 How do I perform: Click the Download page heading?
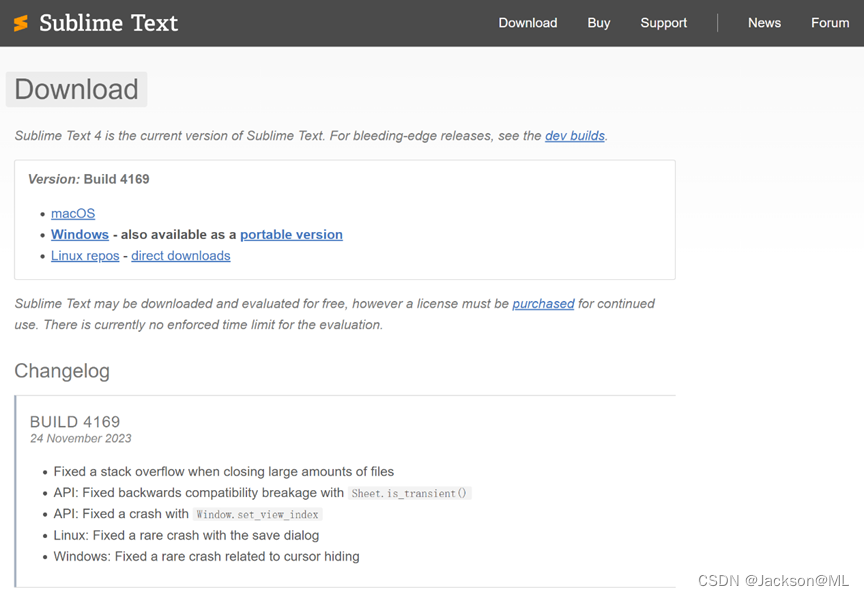tap(76, 89)
